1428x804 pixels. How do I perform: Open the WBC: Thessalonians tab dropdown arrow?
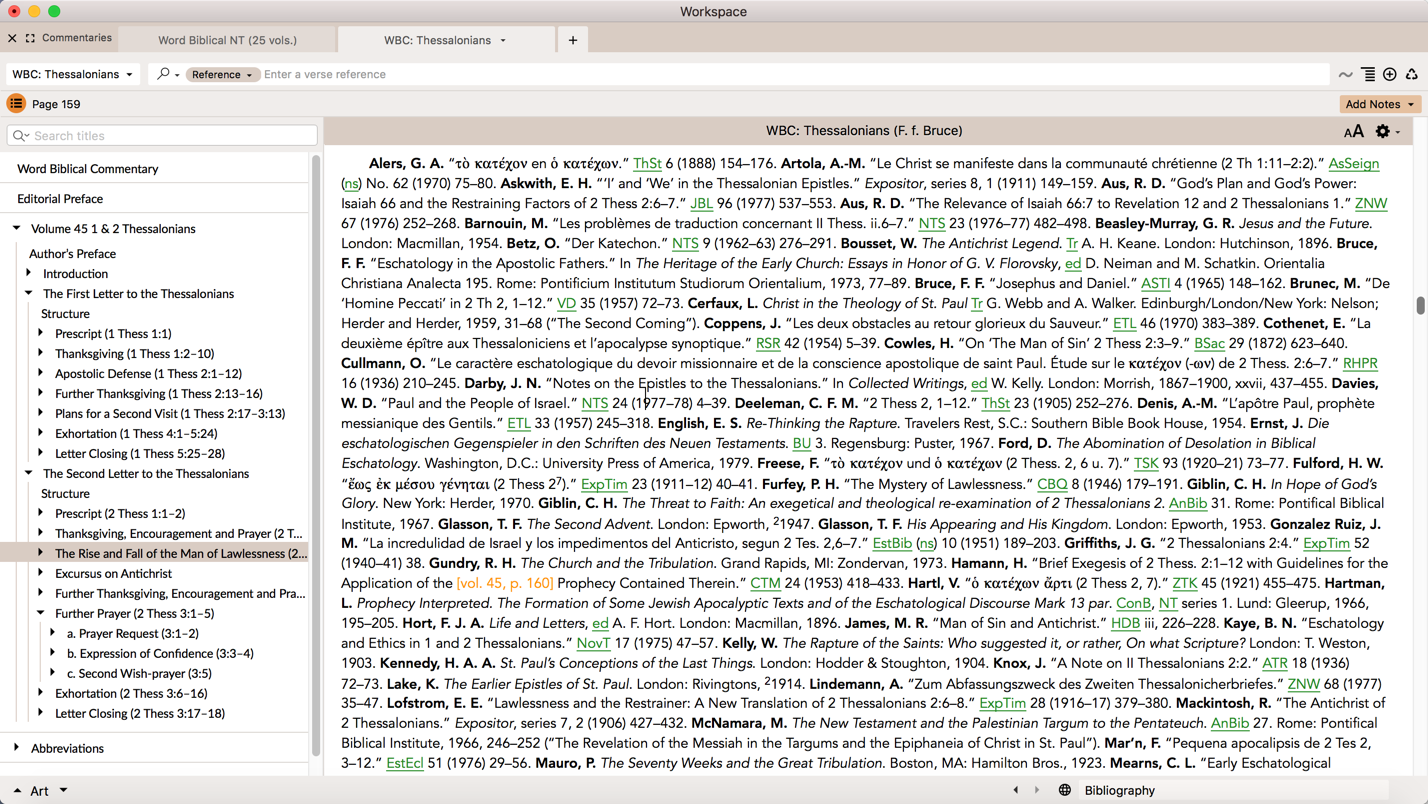[x=503, y=41]
